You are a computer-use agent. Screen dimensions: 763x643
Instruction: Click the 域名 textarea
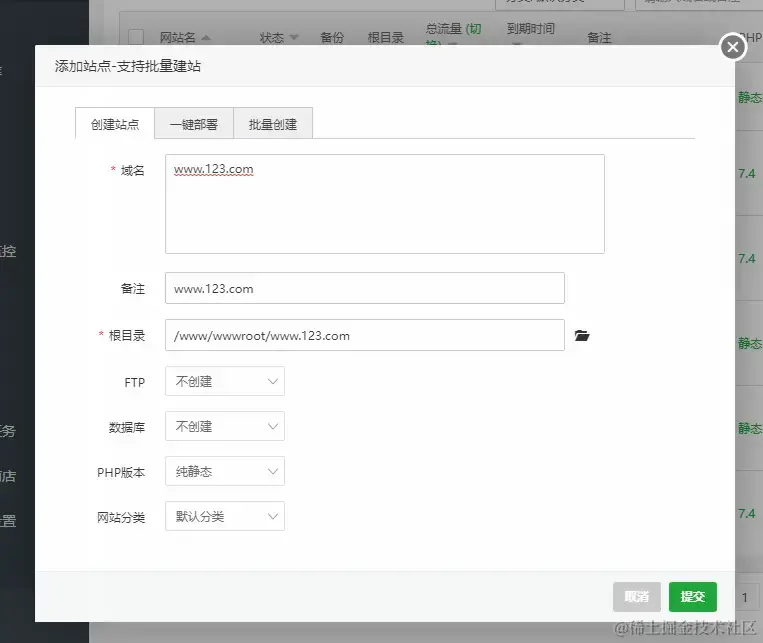click(385, 204)
